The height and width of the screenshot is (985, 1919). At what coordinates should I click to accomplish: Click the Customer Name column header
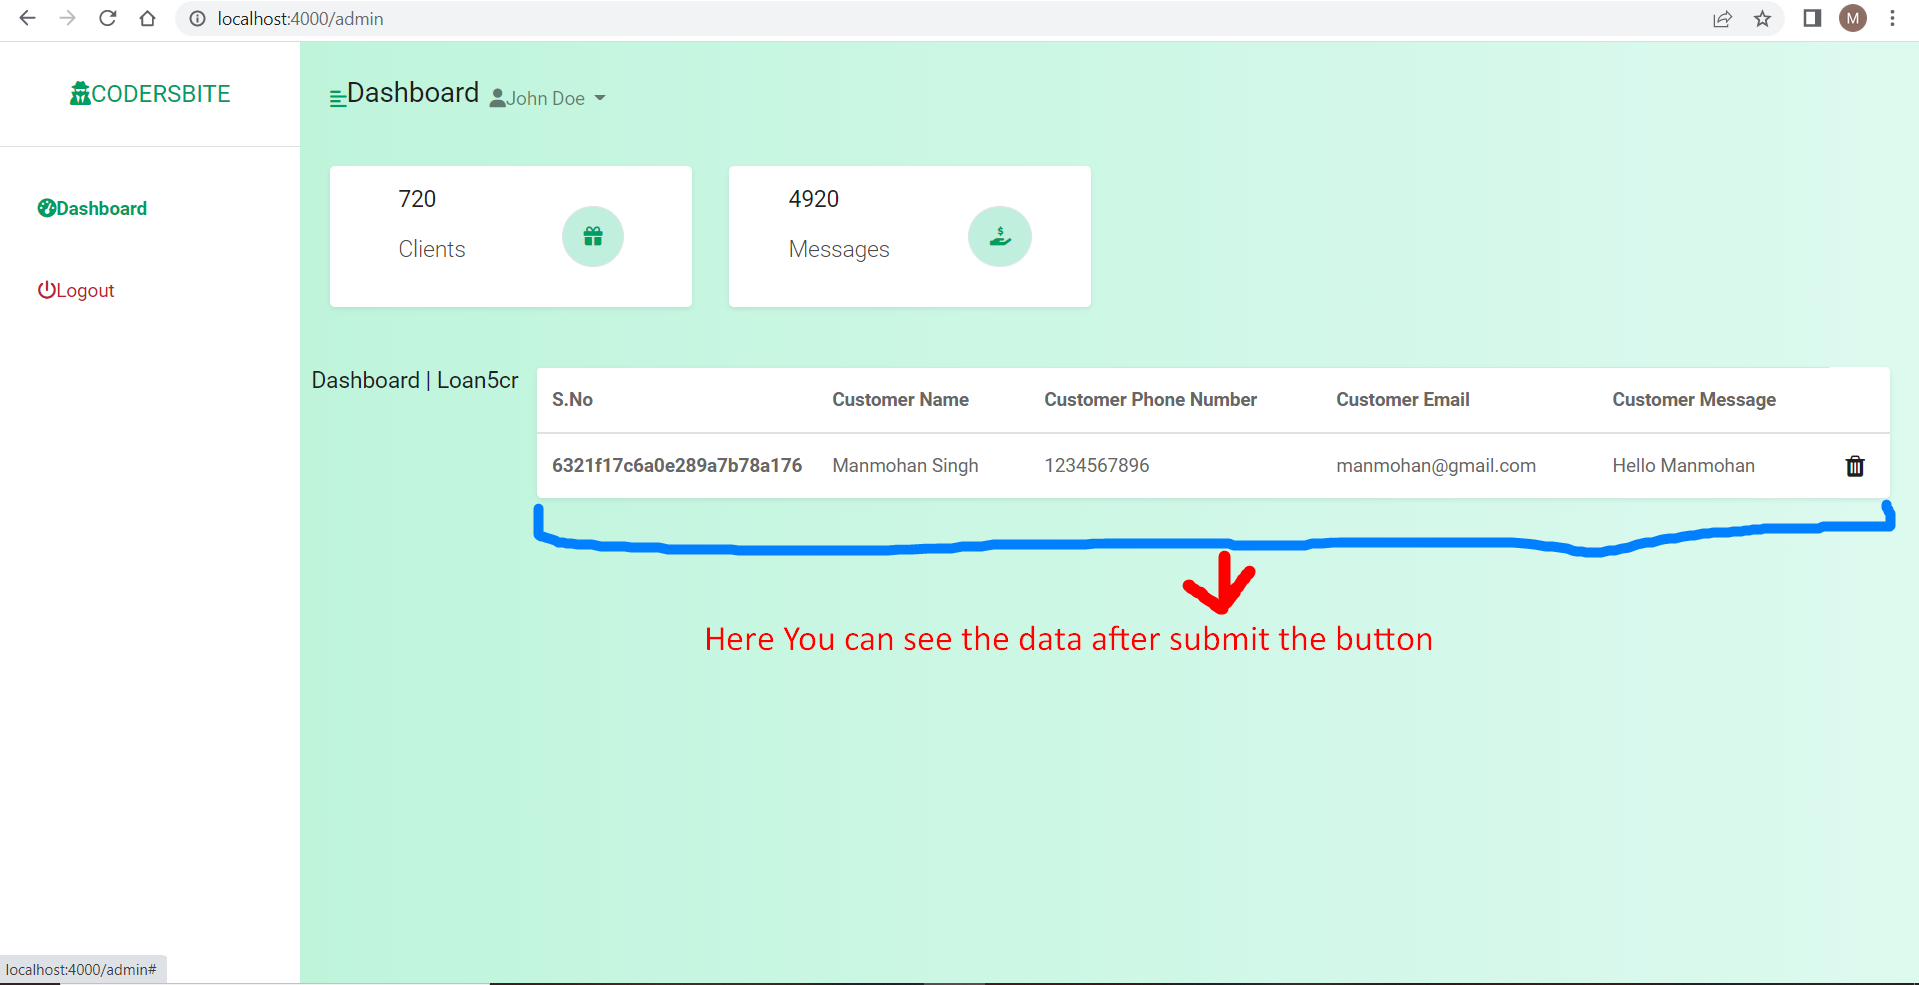point(900,400)
